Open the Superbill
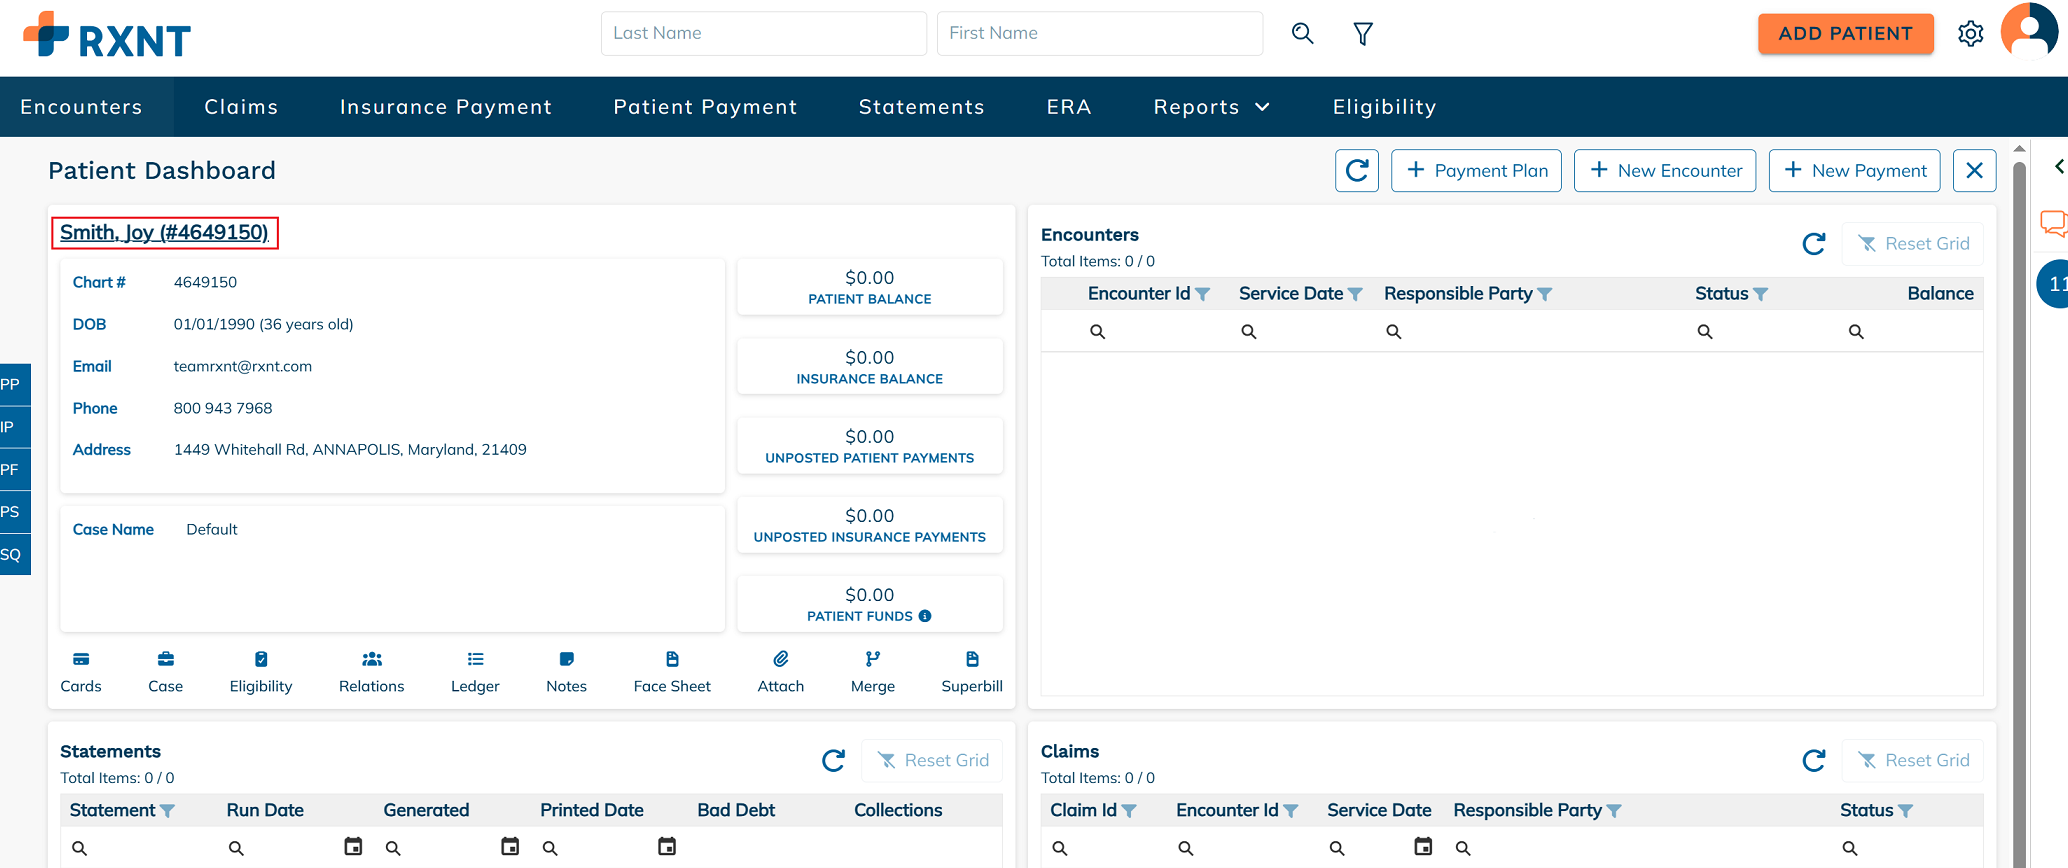Image resolution: width=2068 pixels, height=868 pixels. (x=972, y=672)
